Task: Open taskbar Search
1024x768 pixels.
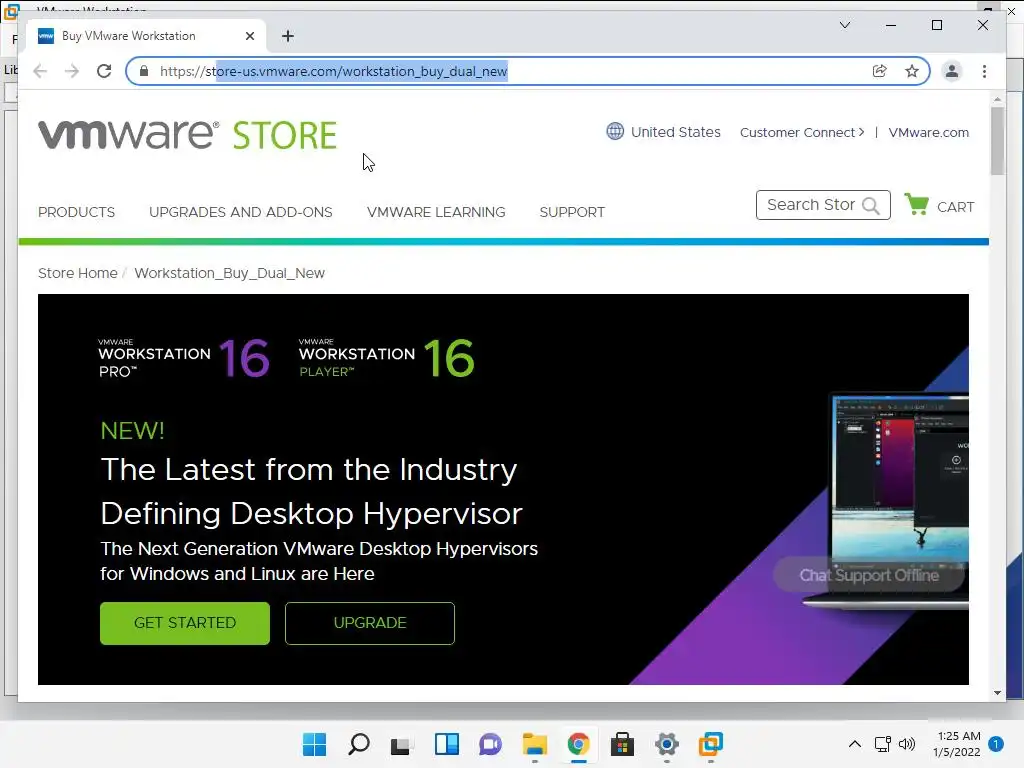Action: [x=359, y=744]
